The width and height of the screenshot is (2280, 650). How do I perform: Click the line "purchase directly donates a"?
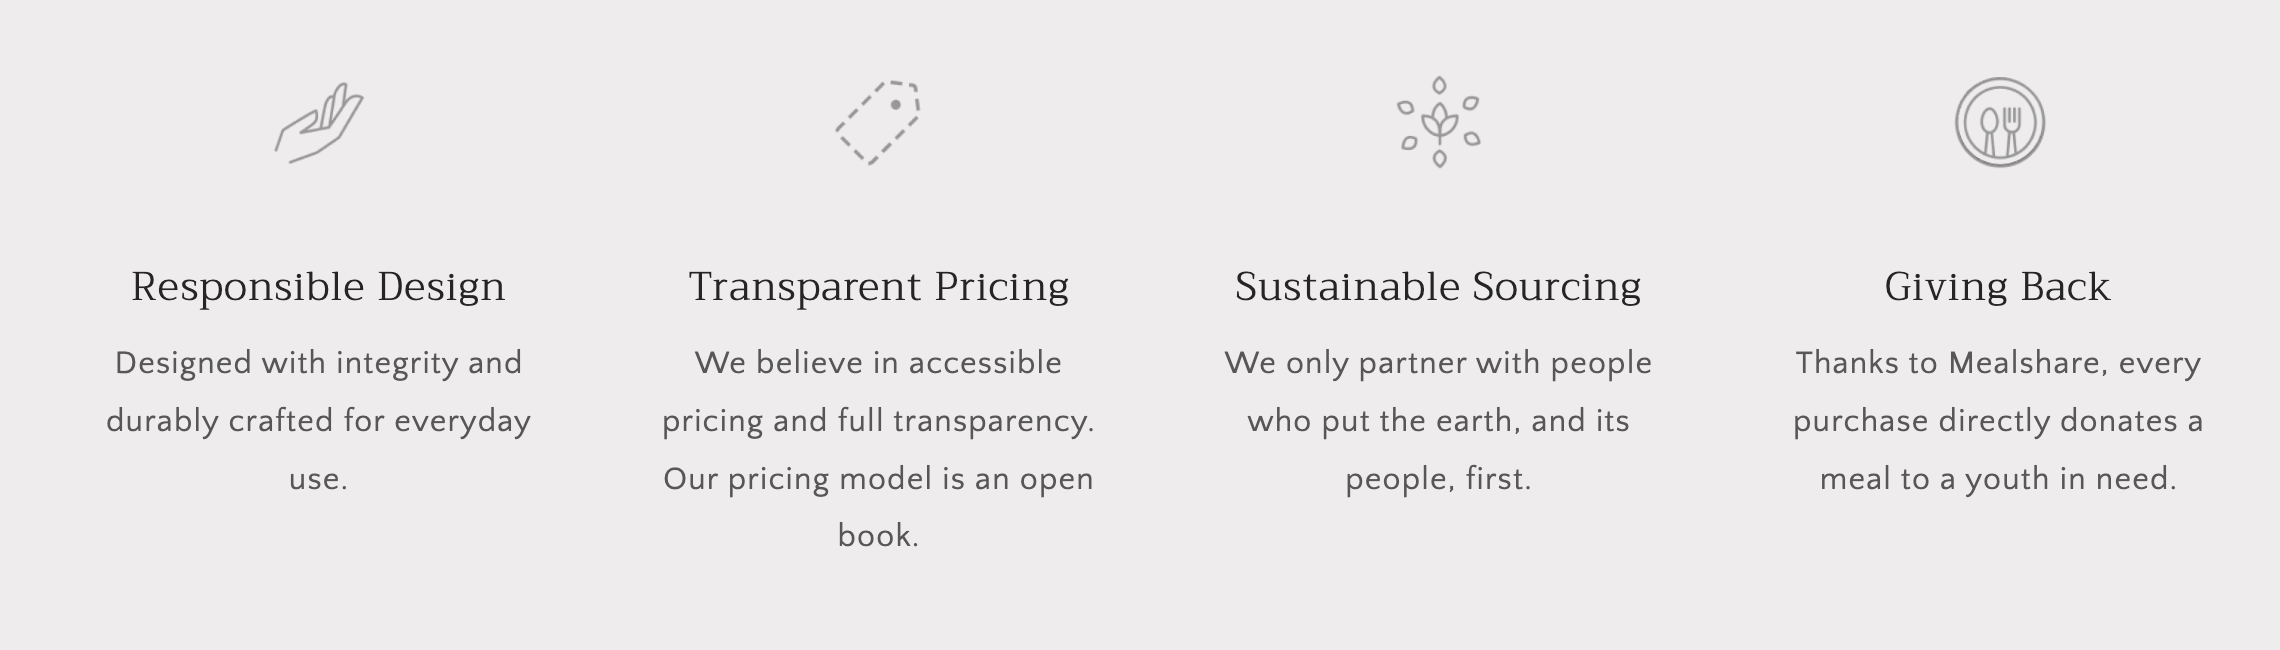point(1997,421)
